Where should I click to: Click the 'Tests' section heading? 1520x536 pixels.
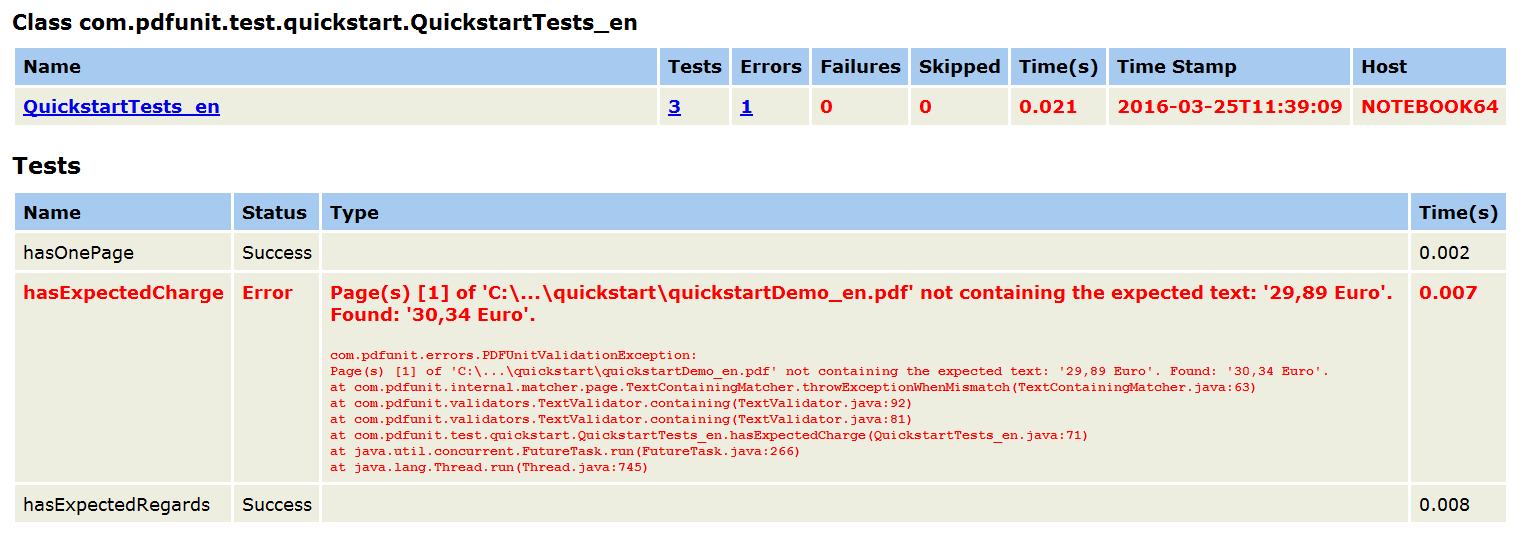point(46,166)
